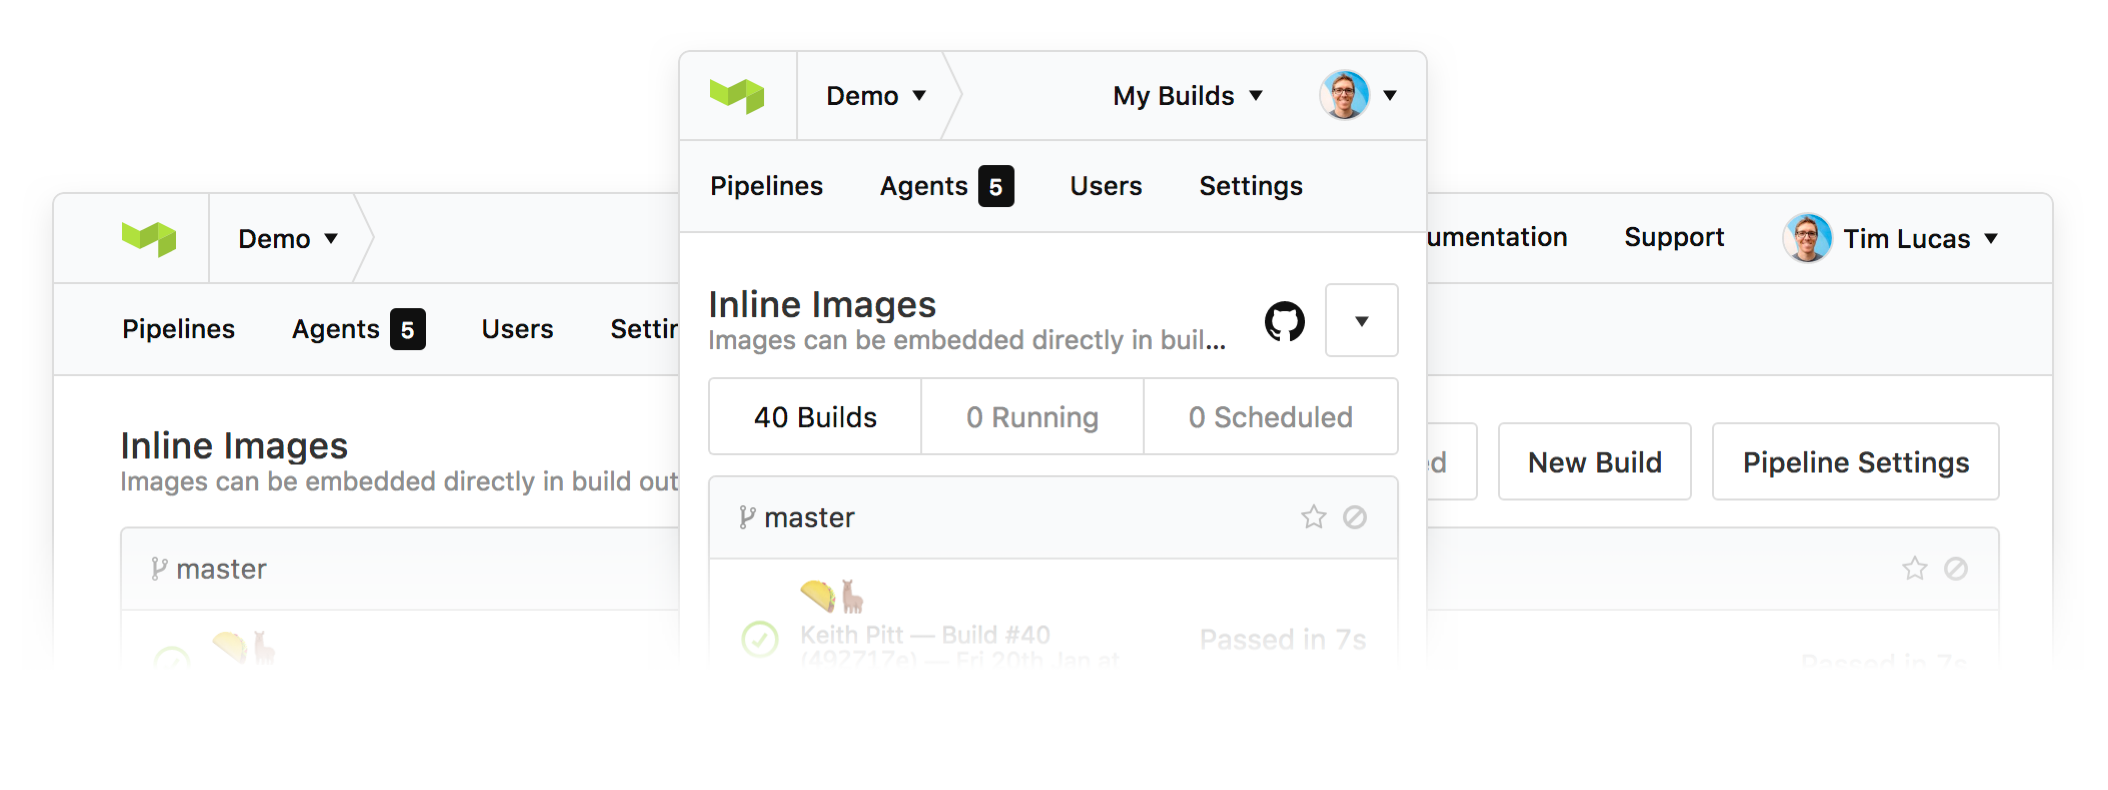Click the user avatar in the front panel header
This screenshot has height=790, width=2108.
pos(1344,95)
